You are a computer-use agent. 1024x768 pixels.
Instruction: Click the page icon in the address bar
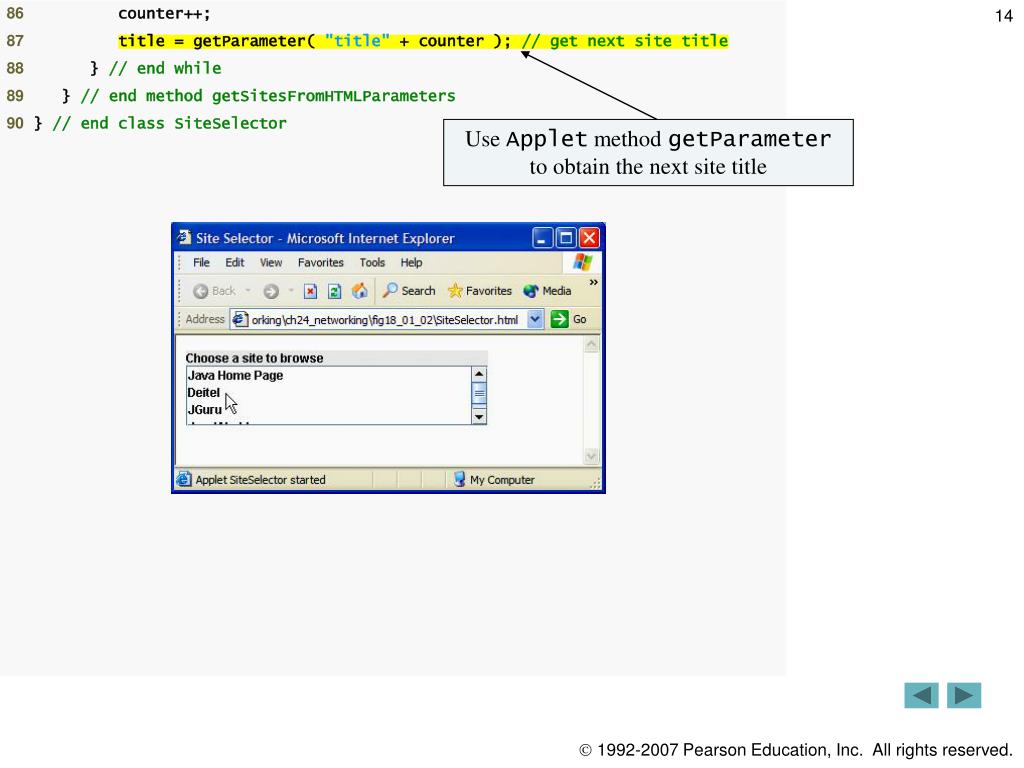click(x=240, y=319)
